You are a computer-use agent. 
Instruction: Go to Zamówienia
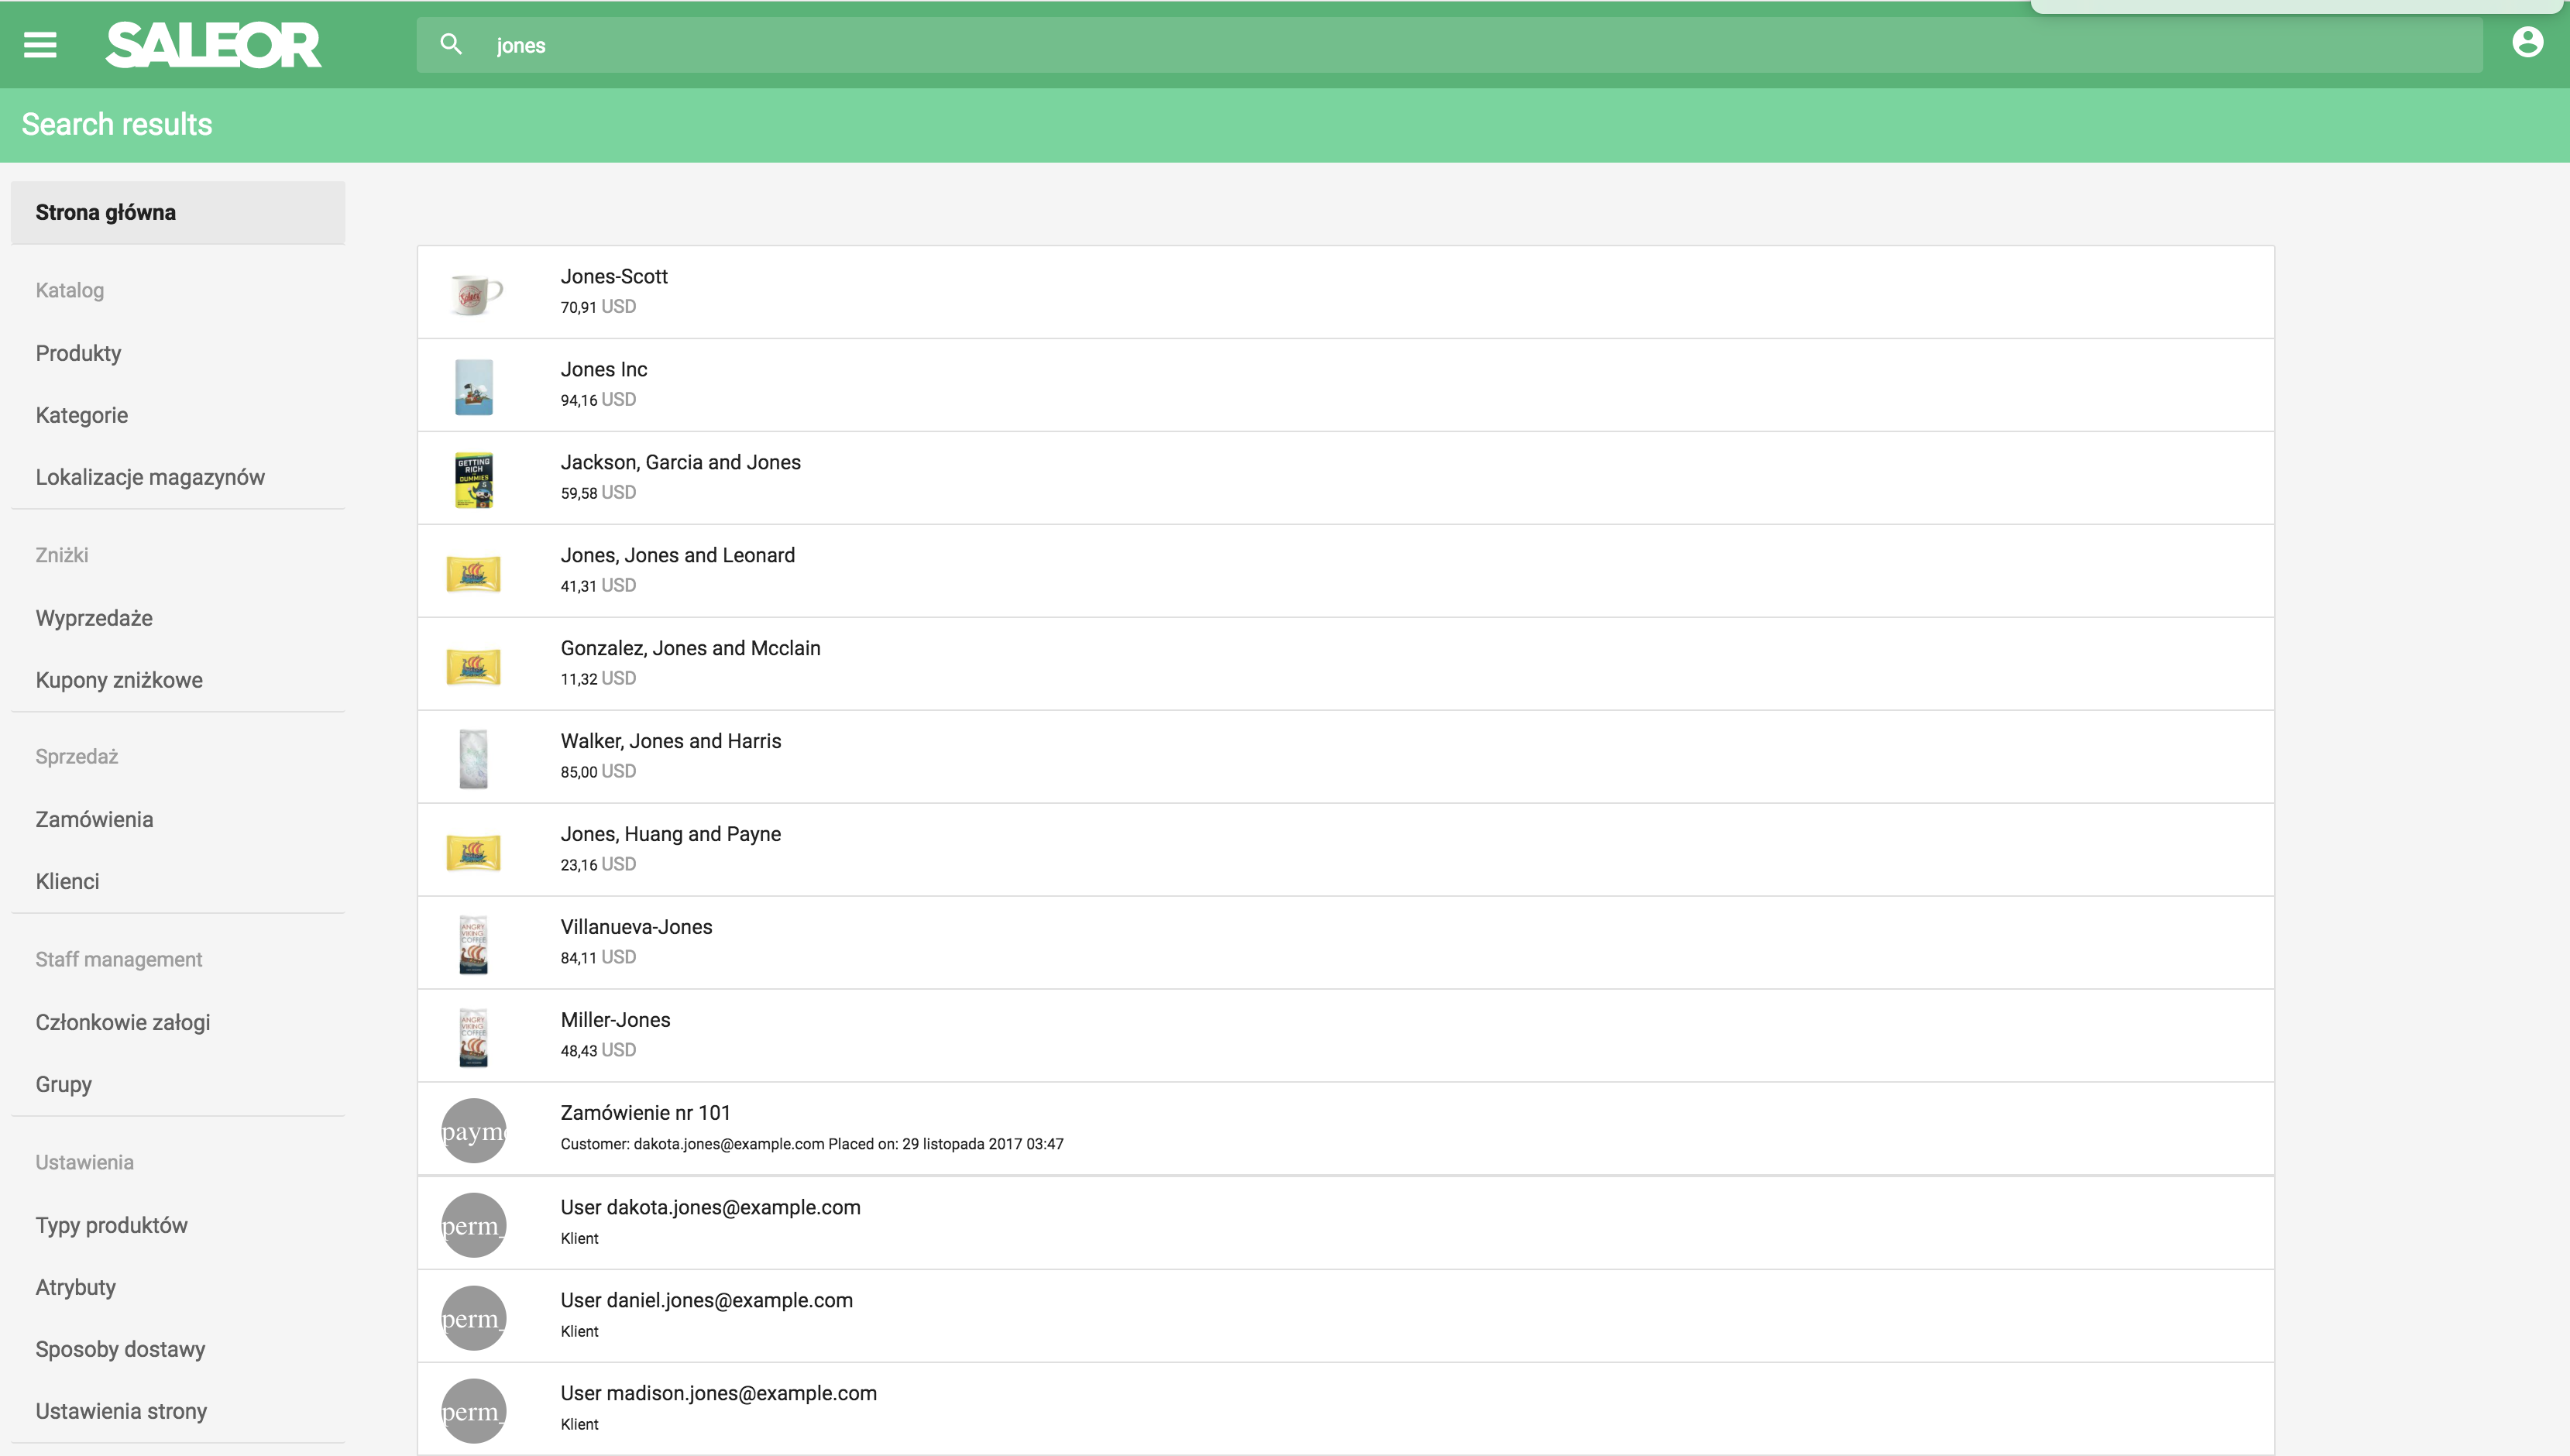click(x=94, y=819)
